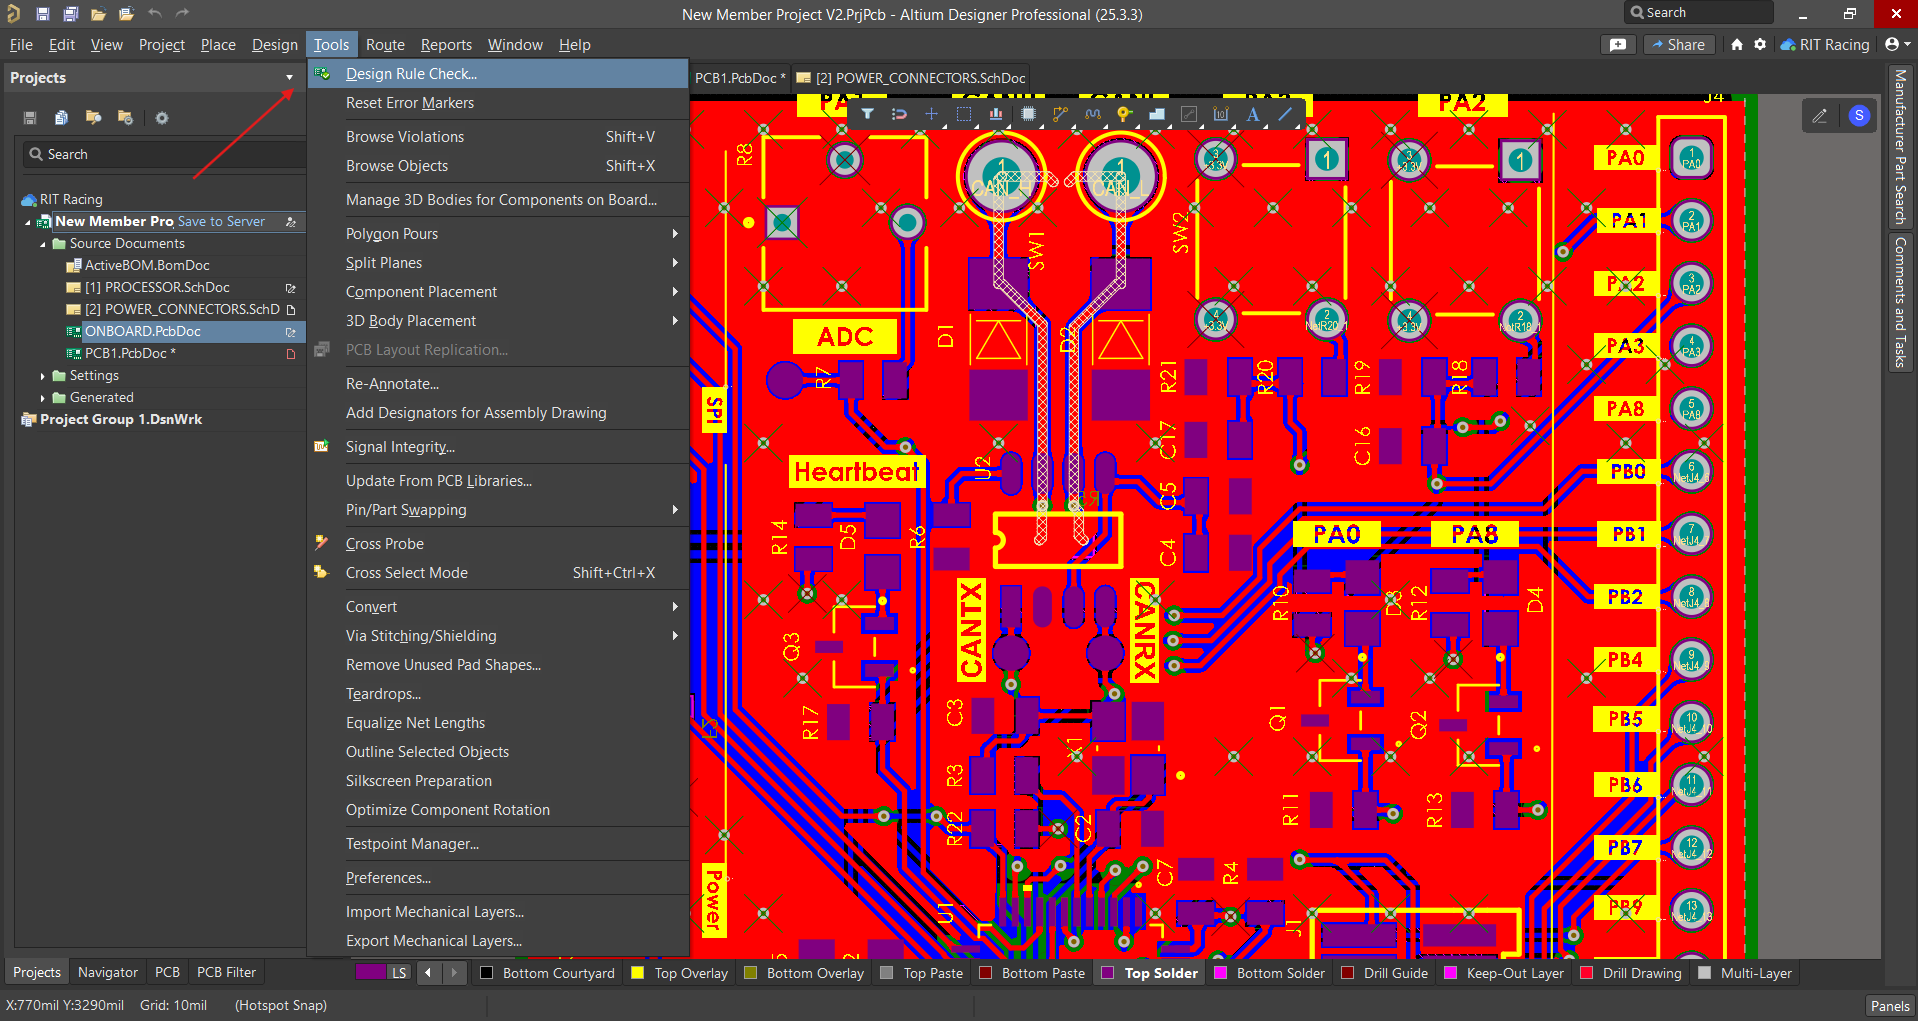The height and width of the screenshot is (1021, 1918).
Task: Select the Place Line tool icon
Action: pos(1285,114)
